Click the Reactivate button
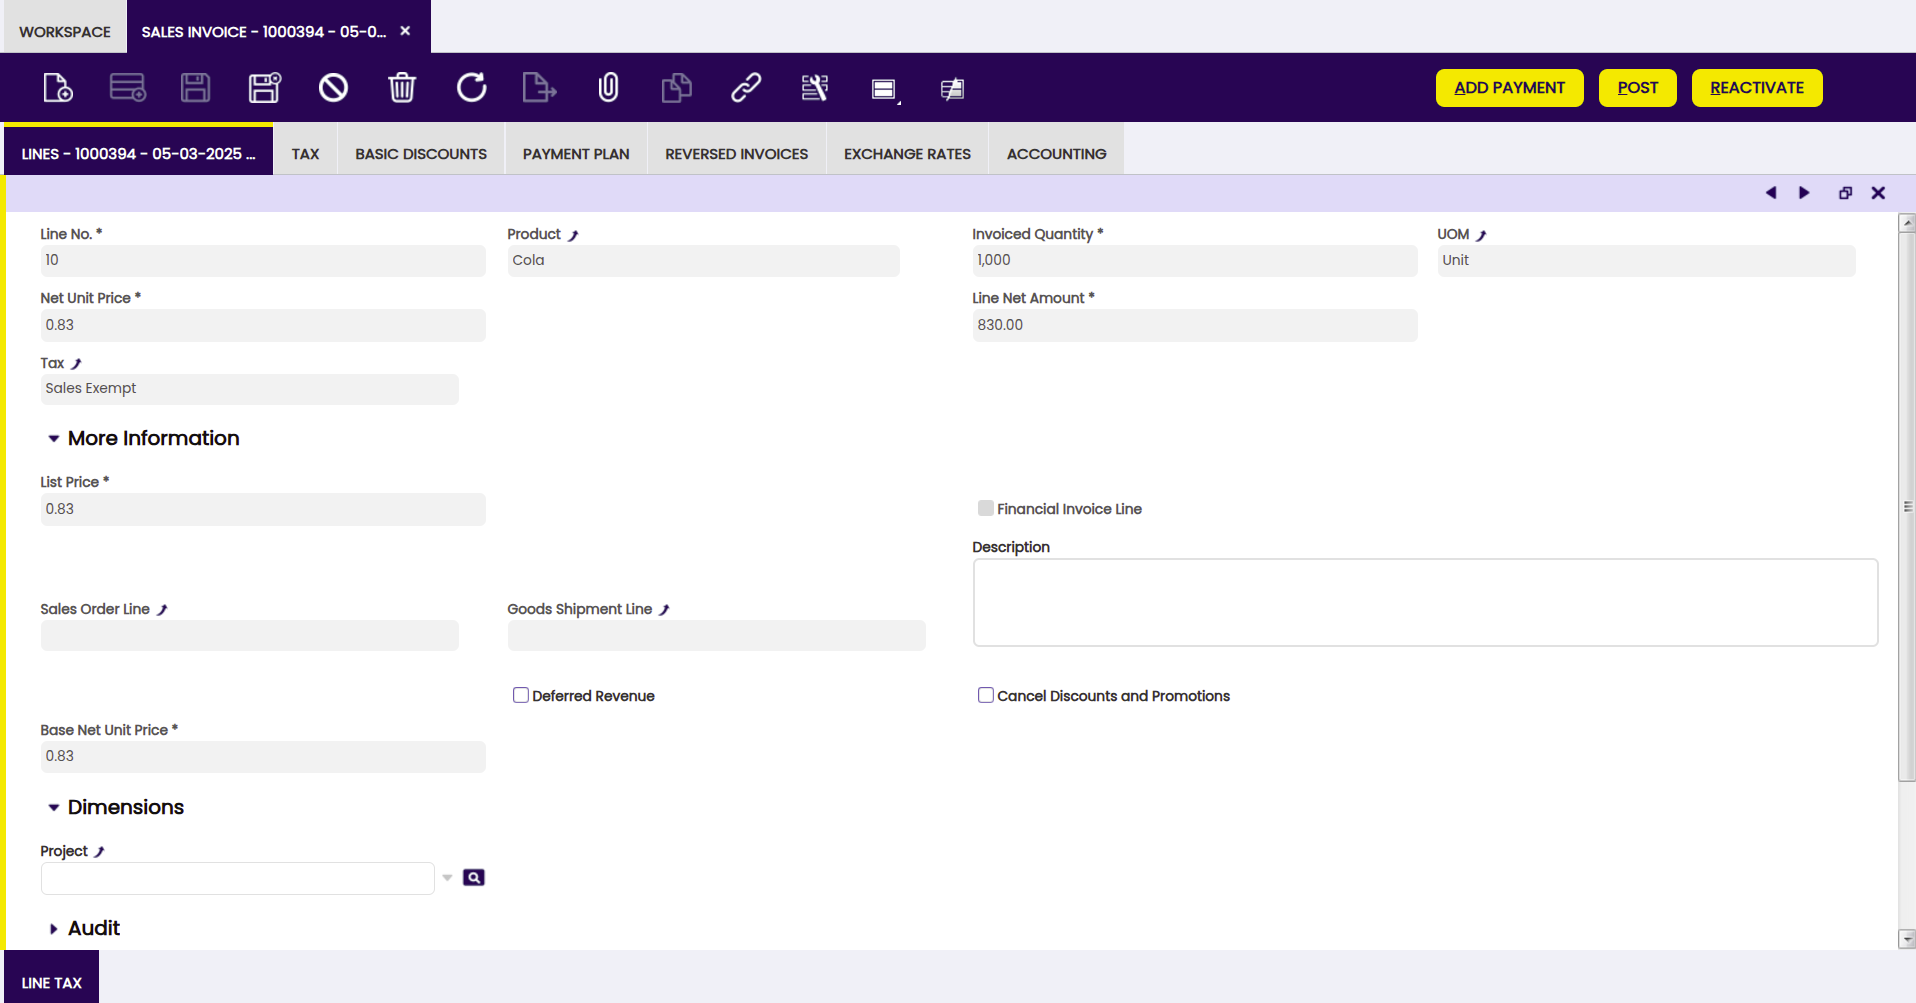 (1757, 88)
